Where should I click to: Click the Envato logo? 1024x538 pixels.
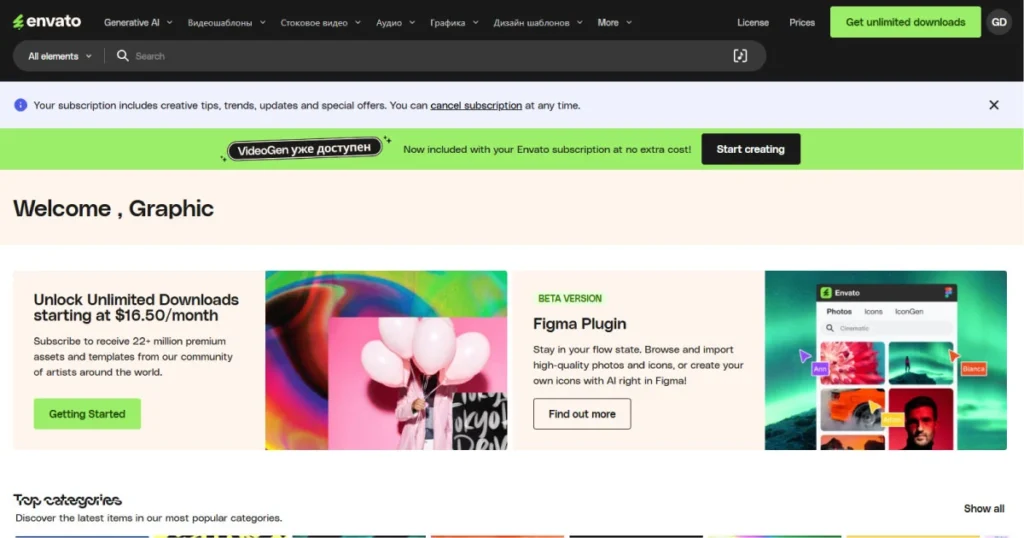click(x=47, y=22)
